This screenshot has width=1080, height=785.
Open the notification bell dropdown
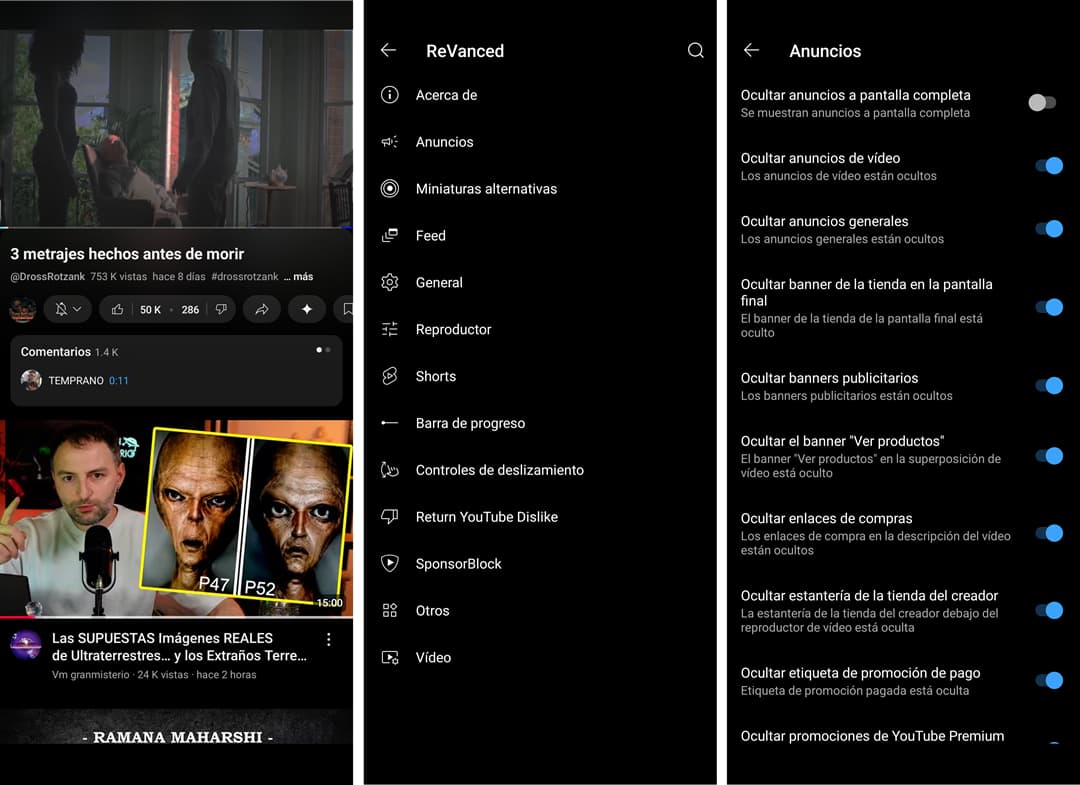tap(68, 309)
